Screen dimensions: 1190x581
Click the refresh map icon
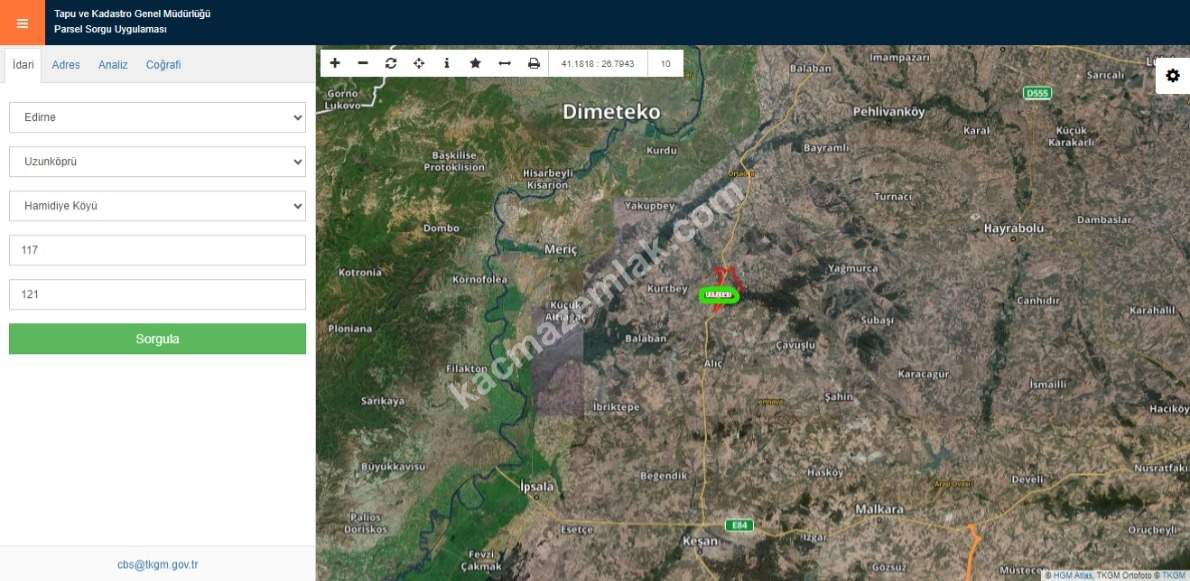click(391, 63)
